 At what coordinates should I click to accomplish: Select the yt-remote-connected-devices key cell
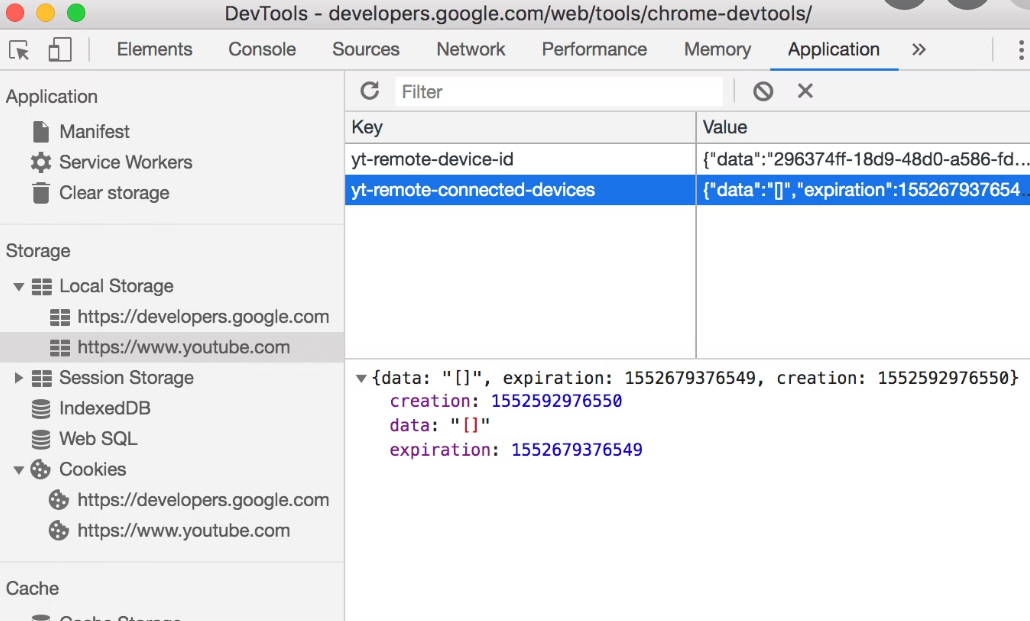tap(520, 190)
